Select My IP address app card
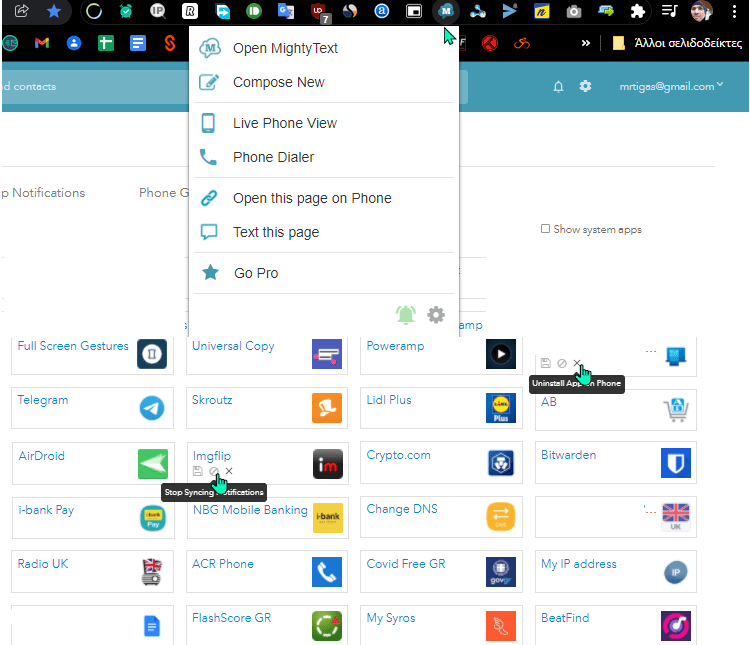 point(616,572)
